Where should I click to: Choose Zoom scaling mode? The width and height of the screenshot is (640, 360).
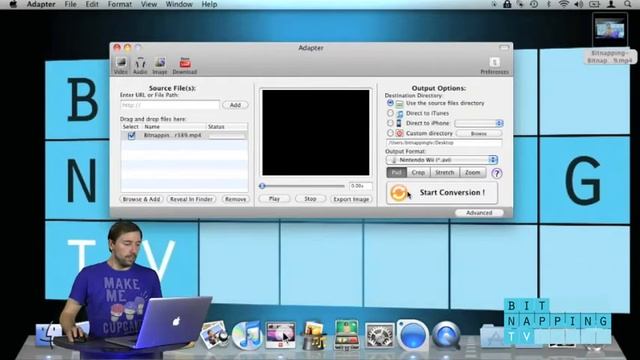point(472,173)
